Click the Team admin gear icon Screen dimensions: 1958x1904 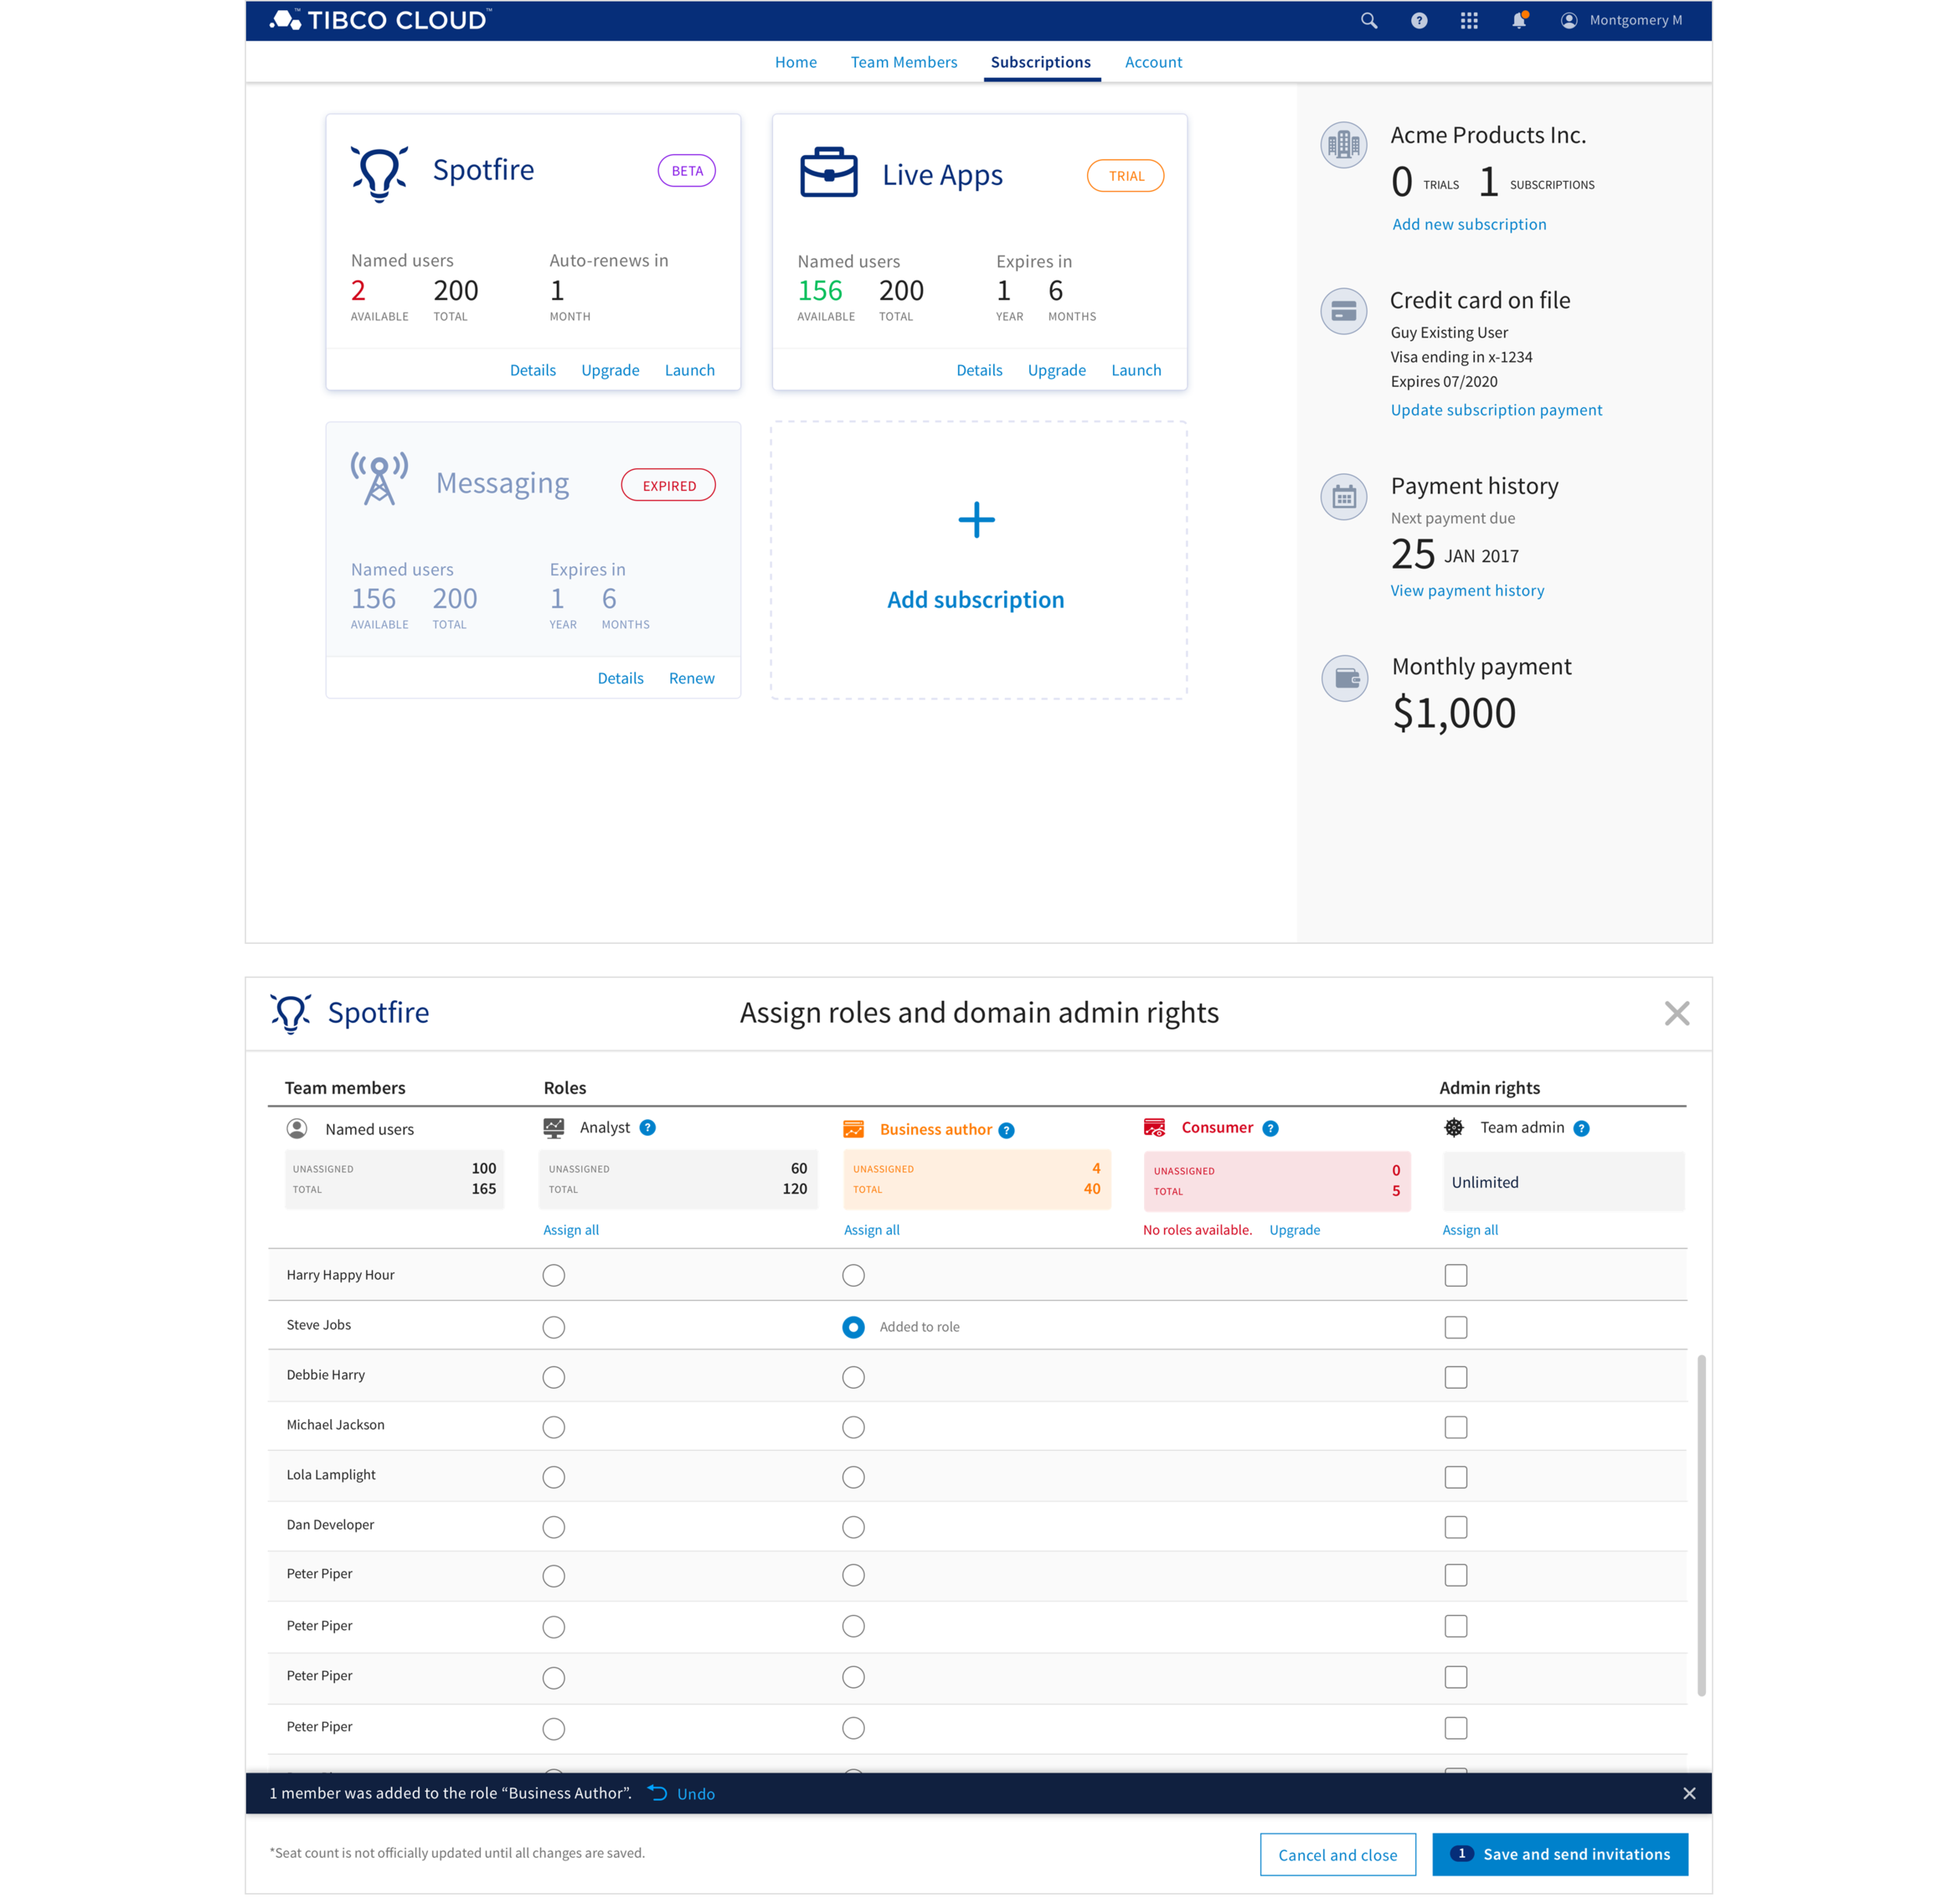[x=1454, y=1127]
